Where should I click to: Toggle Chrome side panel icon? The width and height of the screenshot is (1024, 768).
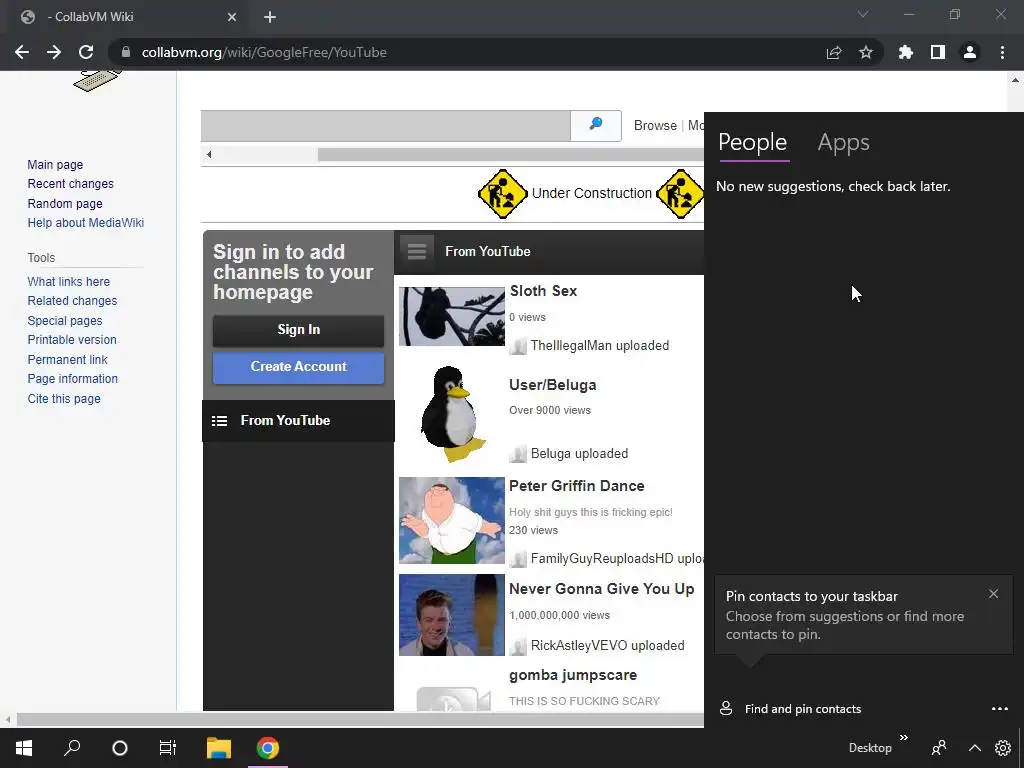[x=938, y=52]
